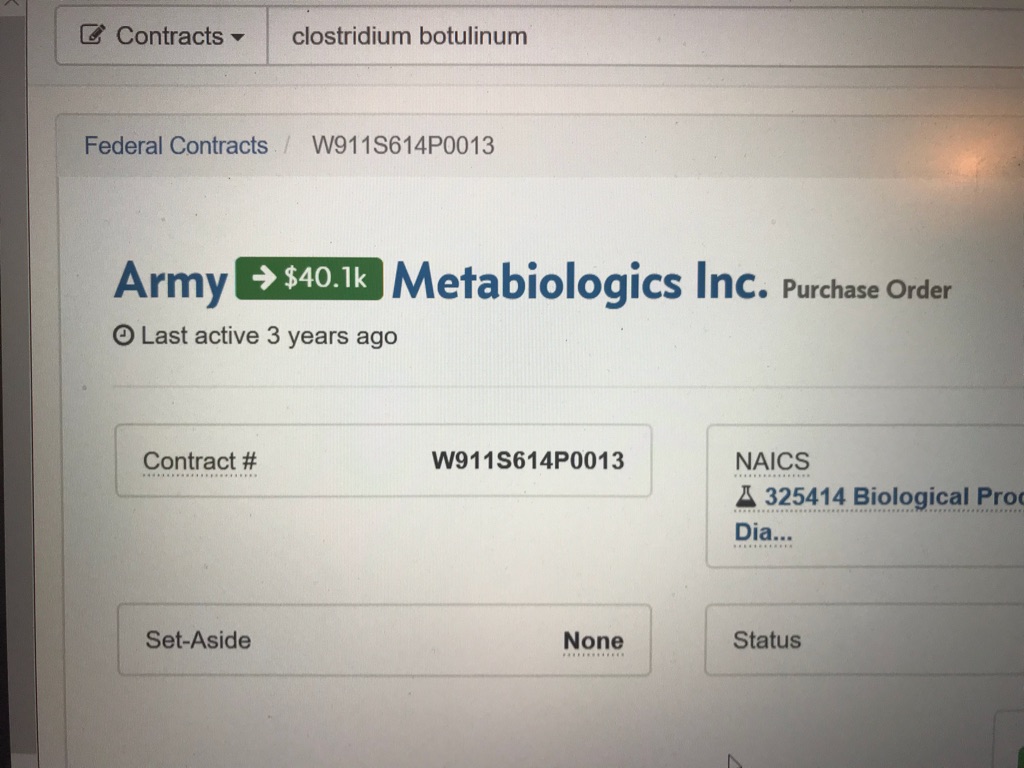Click the clock icon near Last active

pyautogui.click(x=124, y=336)
